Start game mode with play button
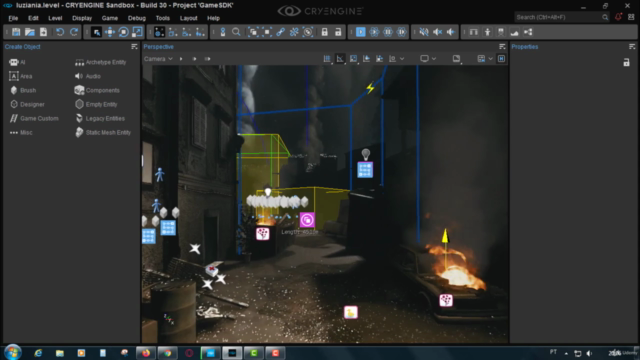Image resolution: width=640 pixels, height=360 pixels. [x=360, y=32]
